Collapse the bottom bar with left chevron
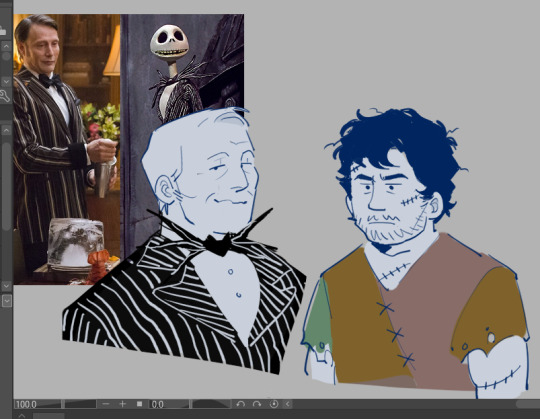The height and width of the screenshot is (419, 540). 288,404
